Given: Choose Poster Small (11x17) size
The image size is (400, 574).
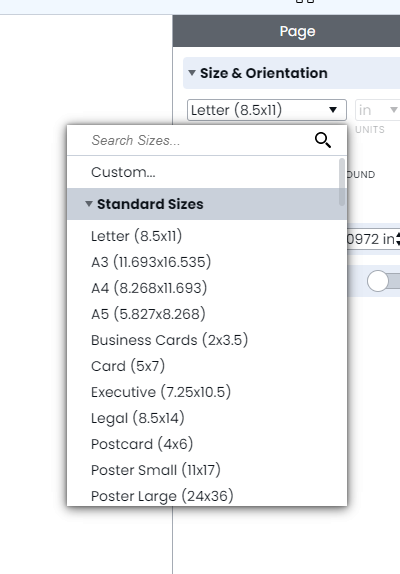Looking at the screenshot, I should tap(156, 470).
